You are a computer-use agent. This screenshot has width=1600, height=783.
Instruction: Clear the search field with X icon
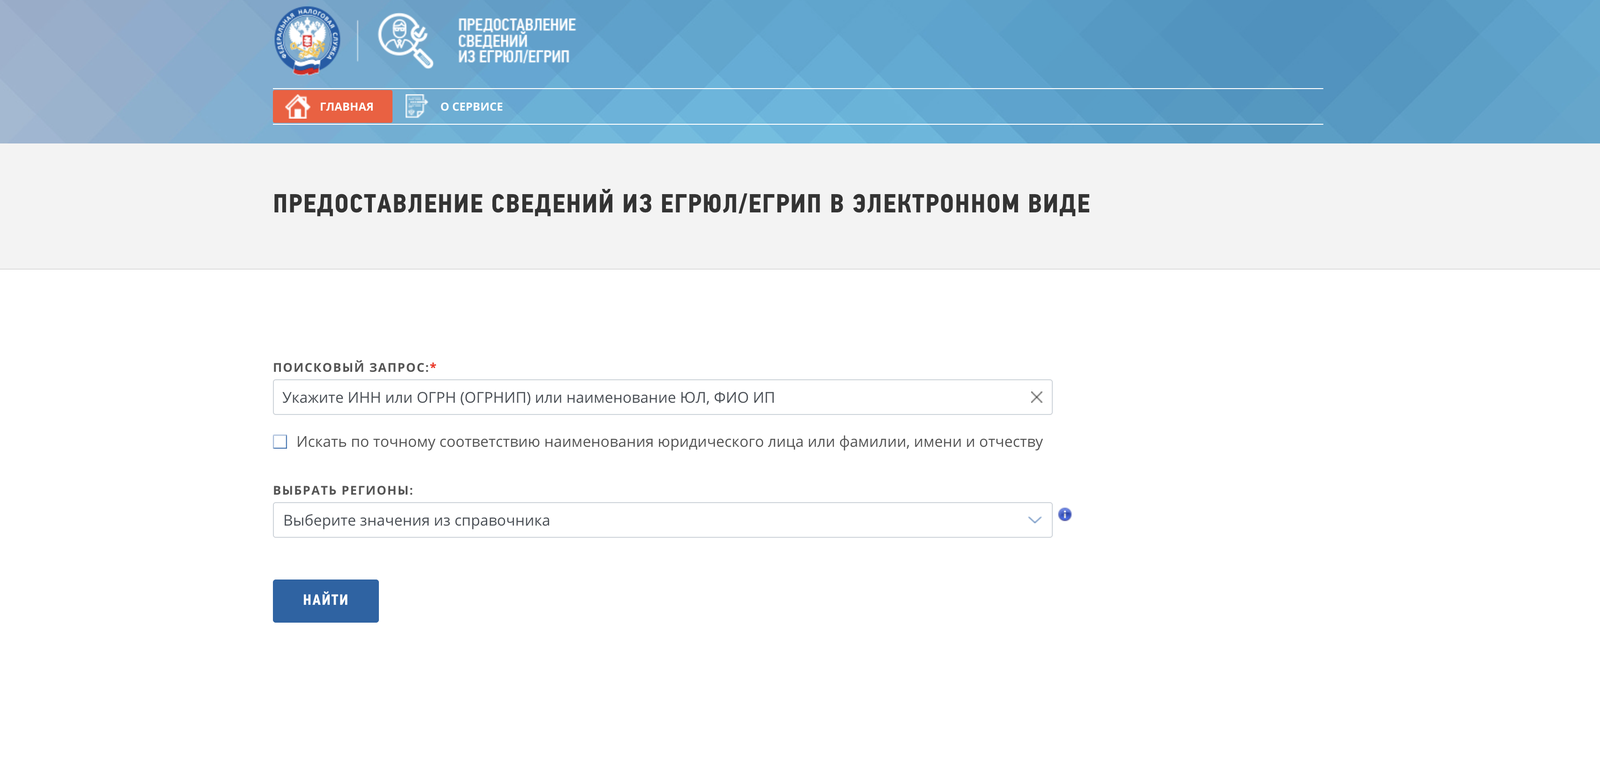pyautogui.click(x=1036, y=398)
